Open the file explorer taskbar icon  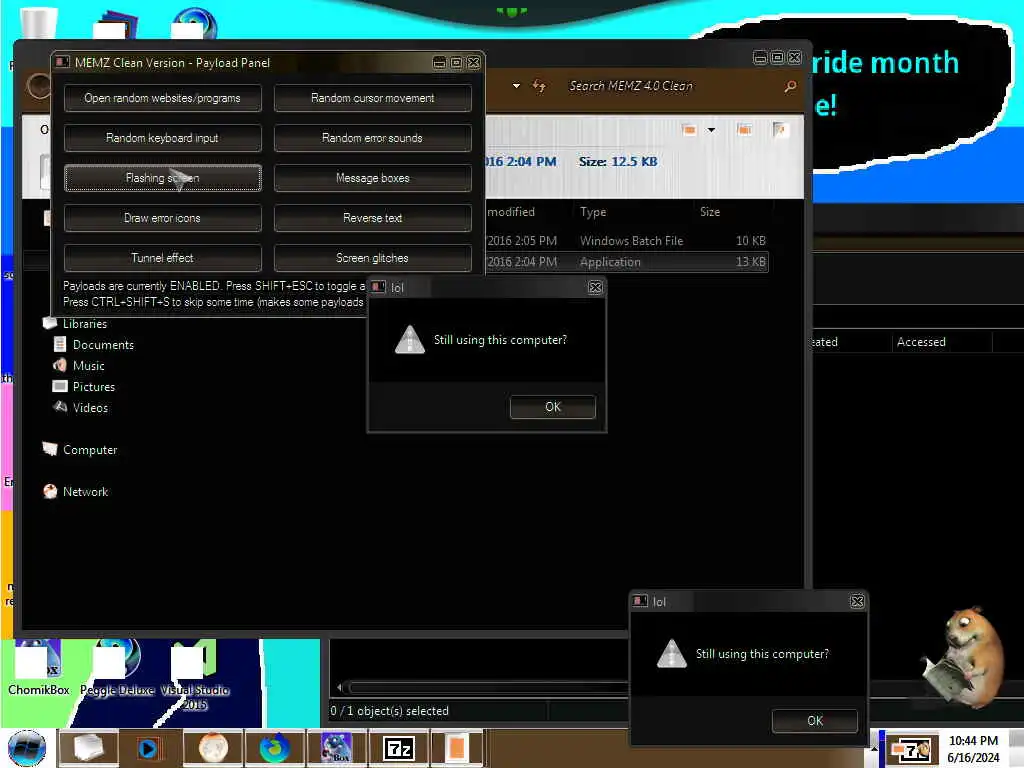pos(89,748)
